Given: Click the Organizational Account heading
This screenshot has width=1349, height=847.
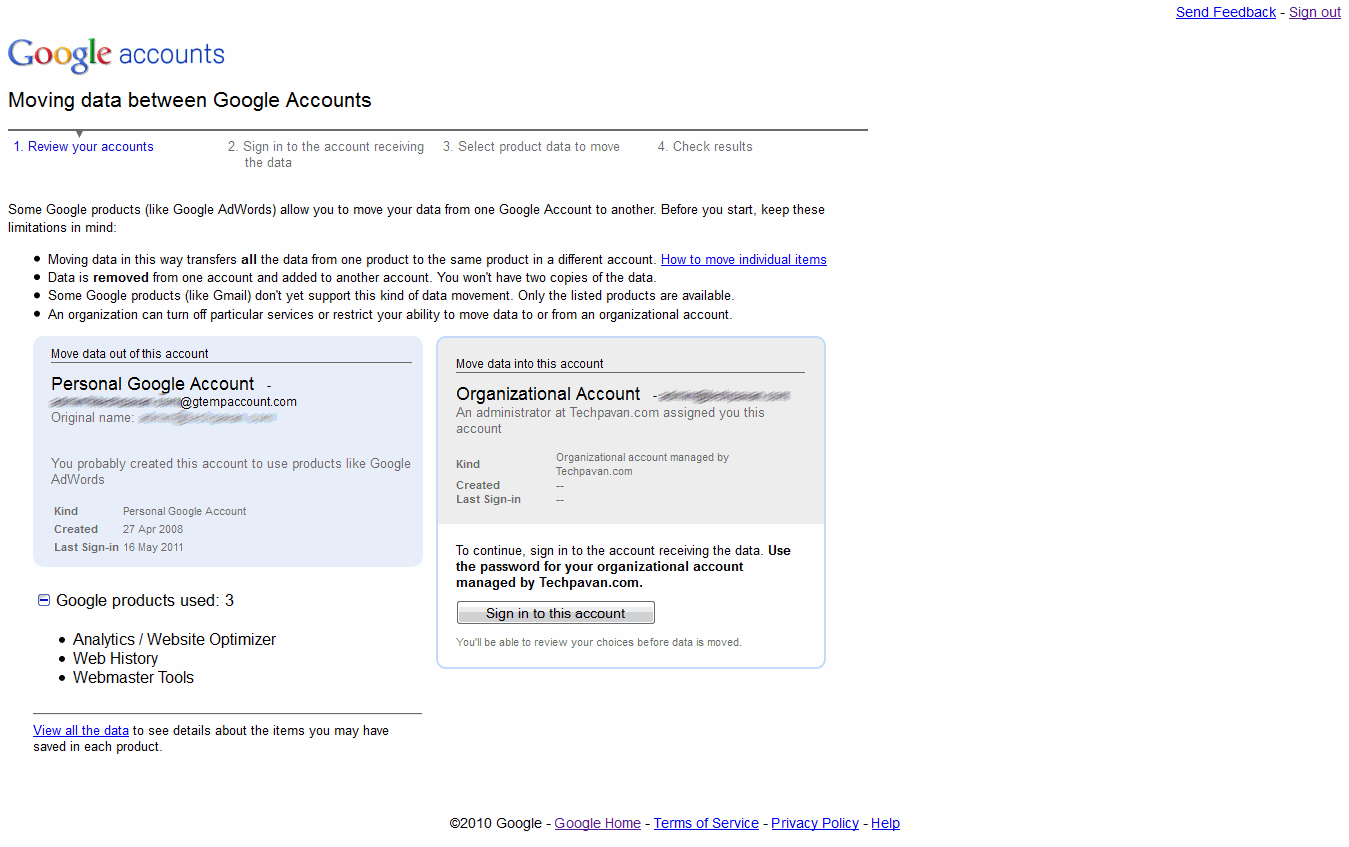Looking at the screenshot, I should [x=548, y=394].
